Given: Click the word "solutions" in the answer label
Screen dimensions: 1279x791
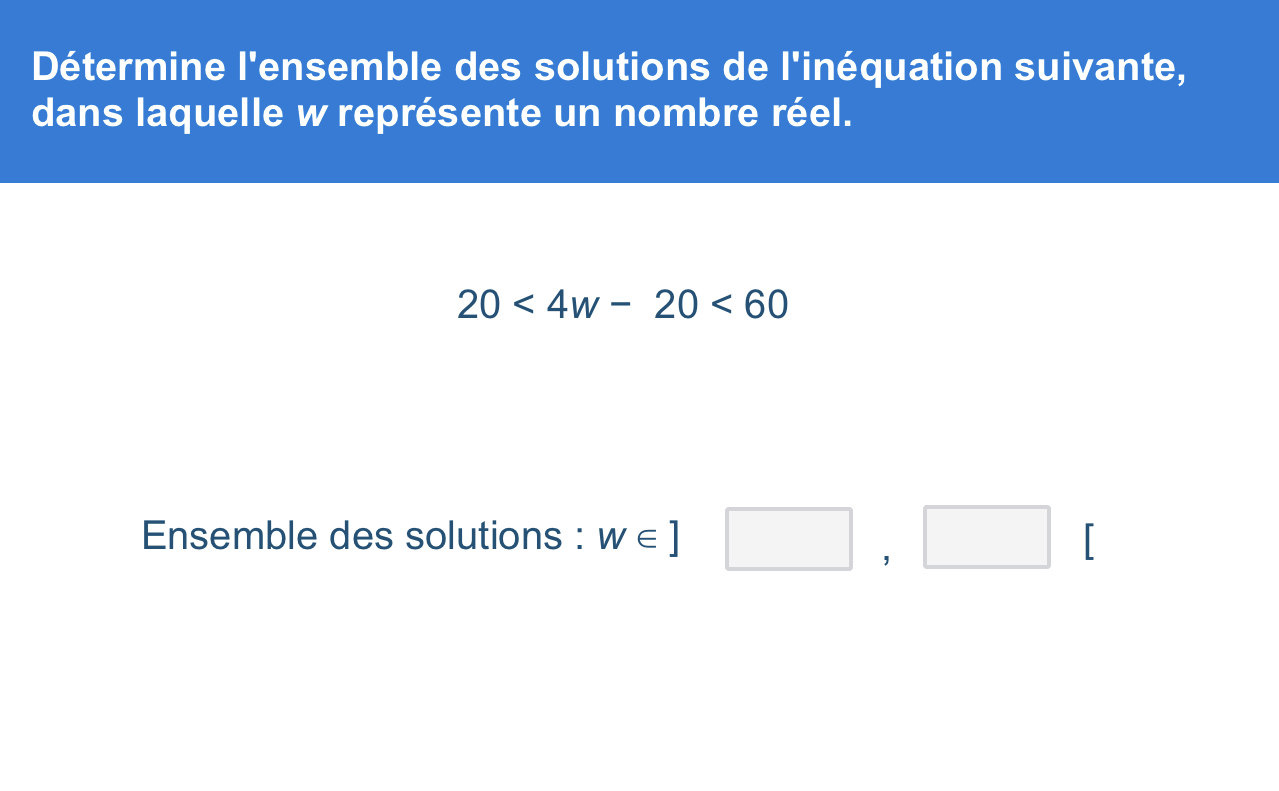Looking at the screenshot, I should [484, 536].
